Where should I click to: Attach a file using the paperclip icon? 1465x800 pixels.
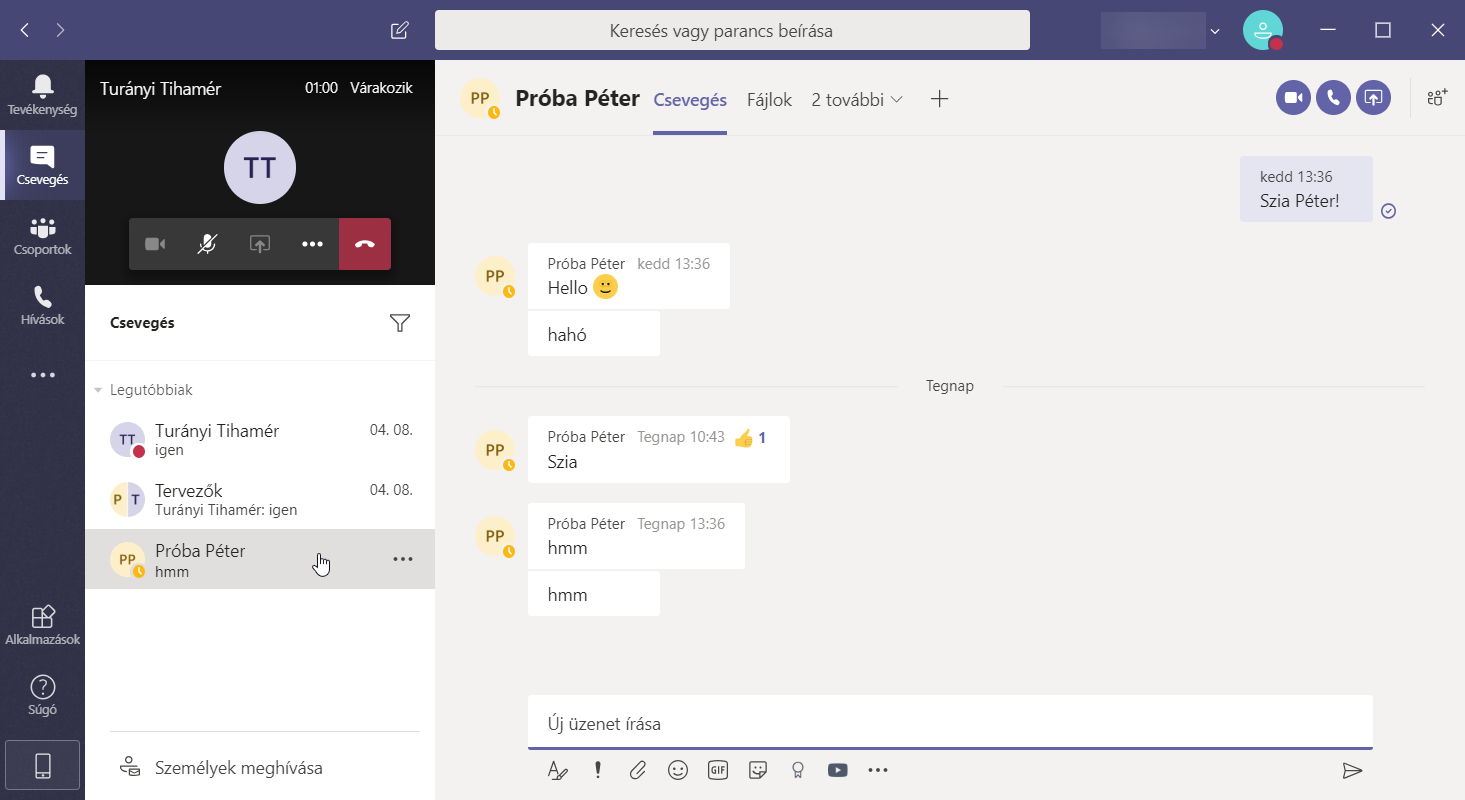637,770
